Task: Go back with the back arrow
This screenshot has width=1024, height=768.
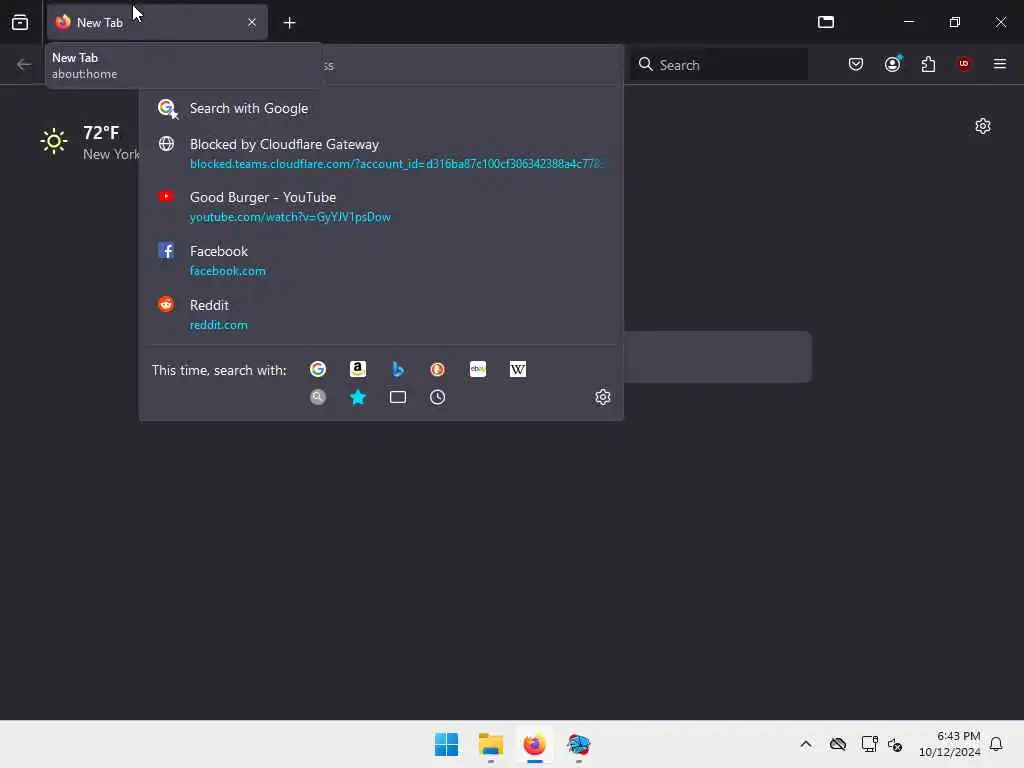Action: coord(24,64)
